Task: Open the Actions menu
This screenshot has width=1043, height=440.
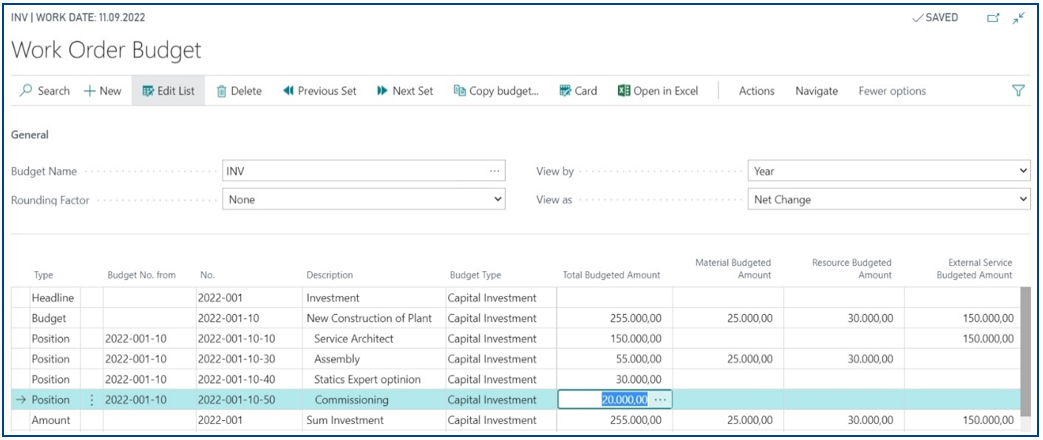Action: (x=756, y=91)
